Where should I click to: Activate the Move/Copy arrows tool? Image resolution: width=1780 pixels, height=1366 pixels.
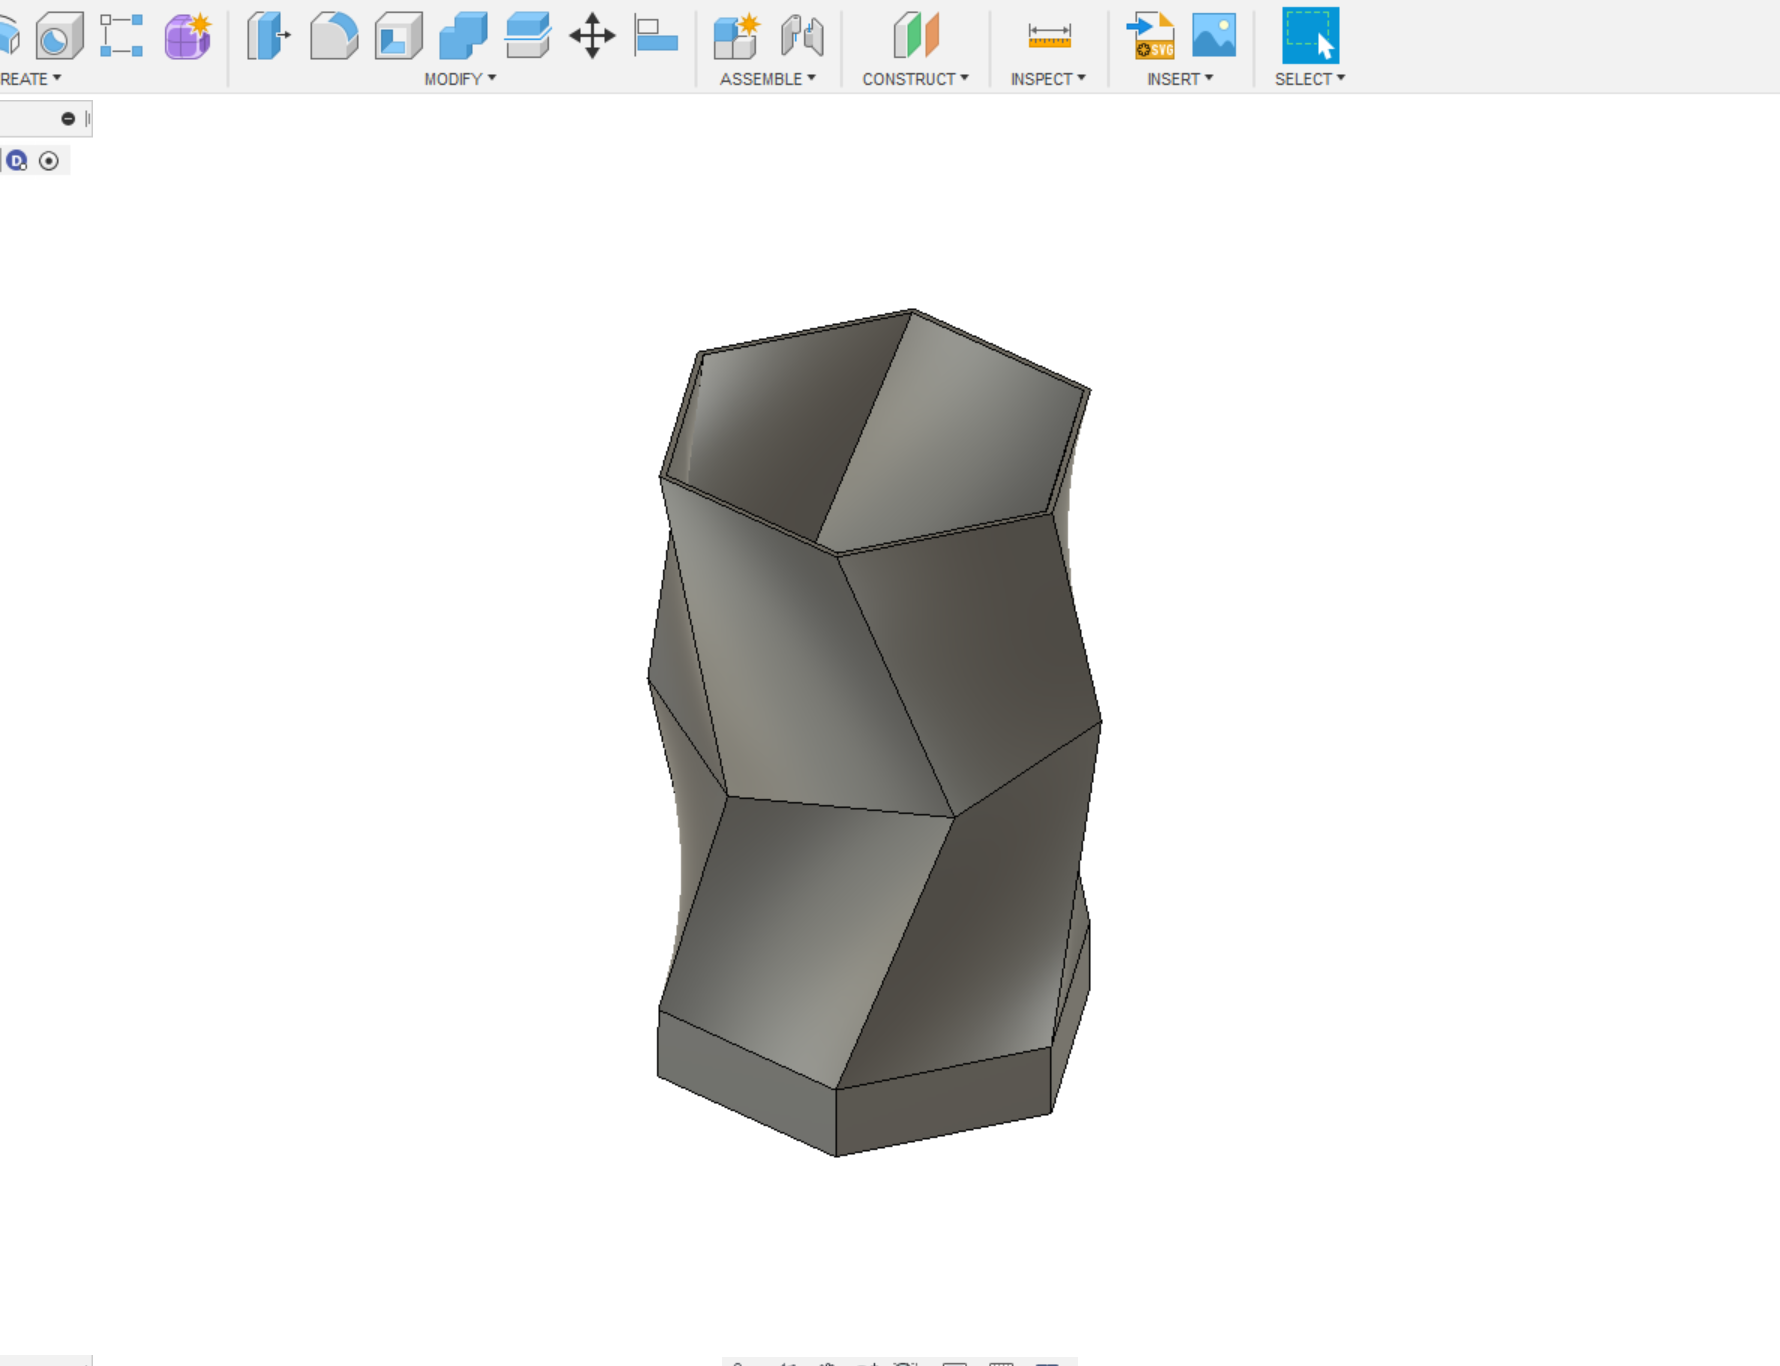[592, 36]
